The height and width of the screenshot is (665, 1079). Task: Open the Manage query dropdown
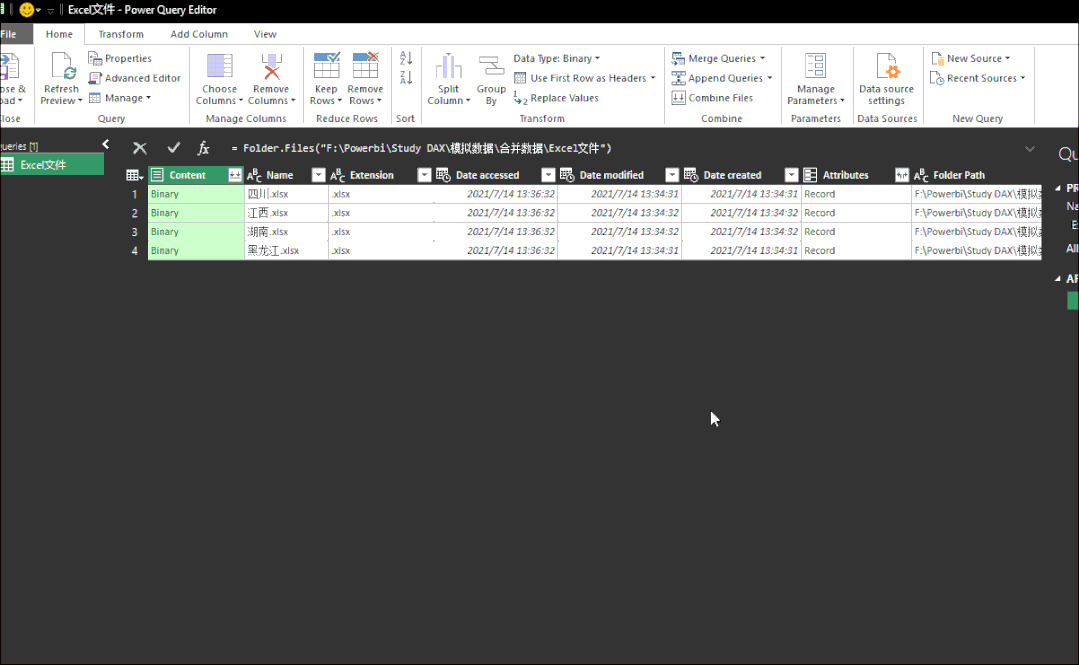120,98
